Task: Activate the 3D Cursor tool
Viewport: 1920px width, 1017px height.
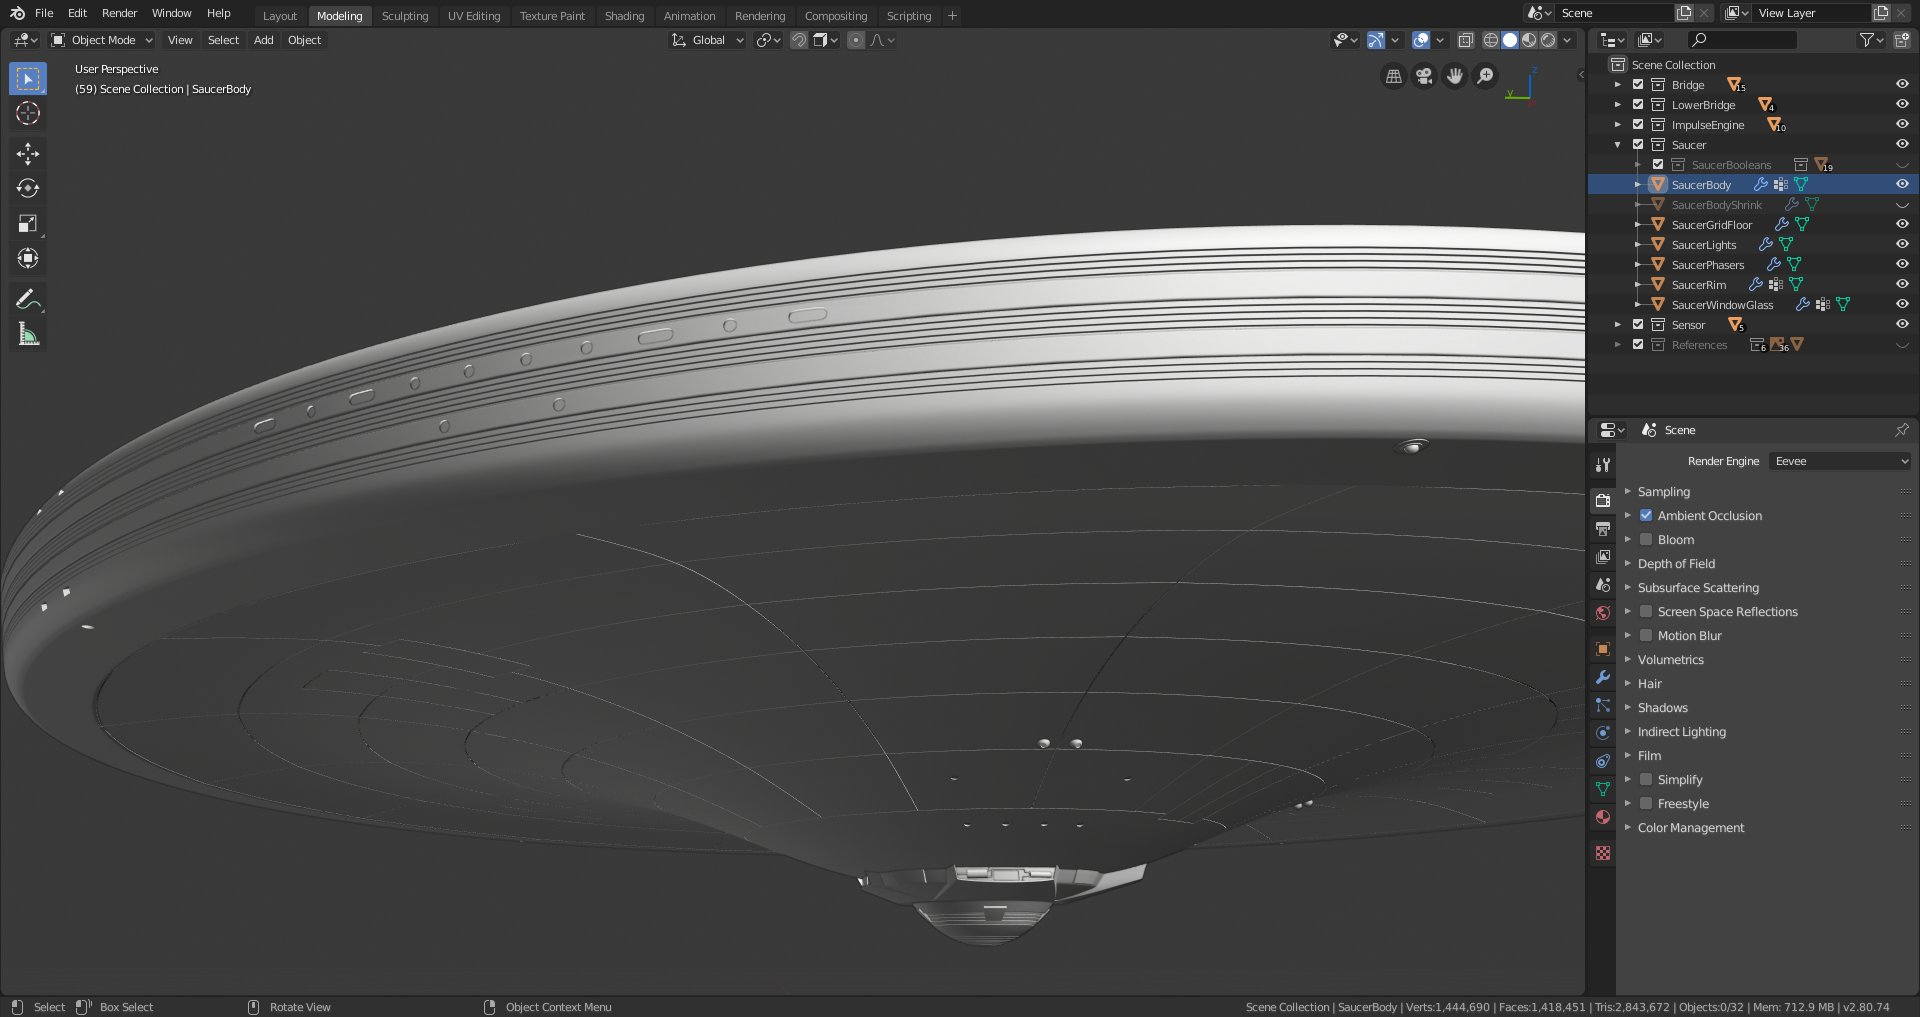Action: pyautogui.click(x=28, y=113)
